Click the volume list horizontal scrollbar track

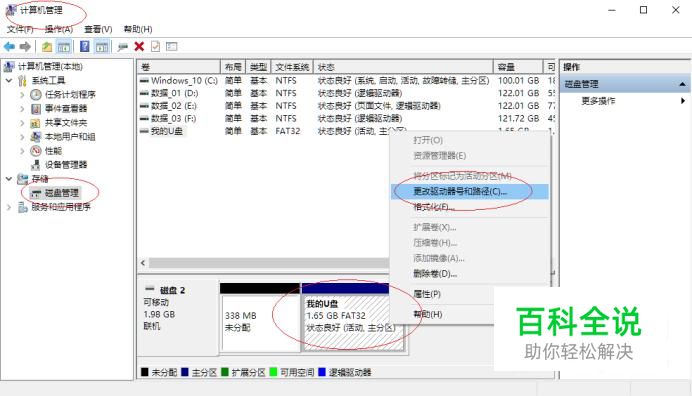pyautogui.click(x=268, y=263)
